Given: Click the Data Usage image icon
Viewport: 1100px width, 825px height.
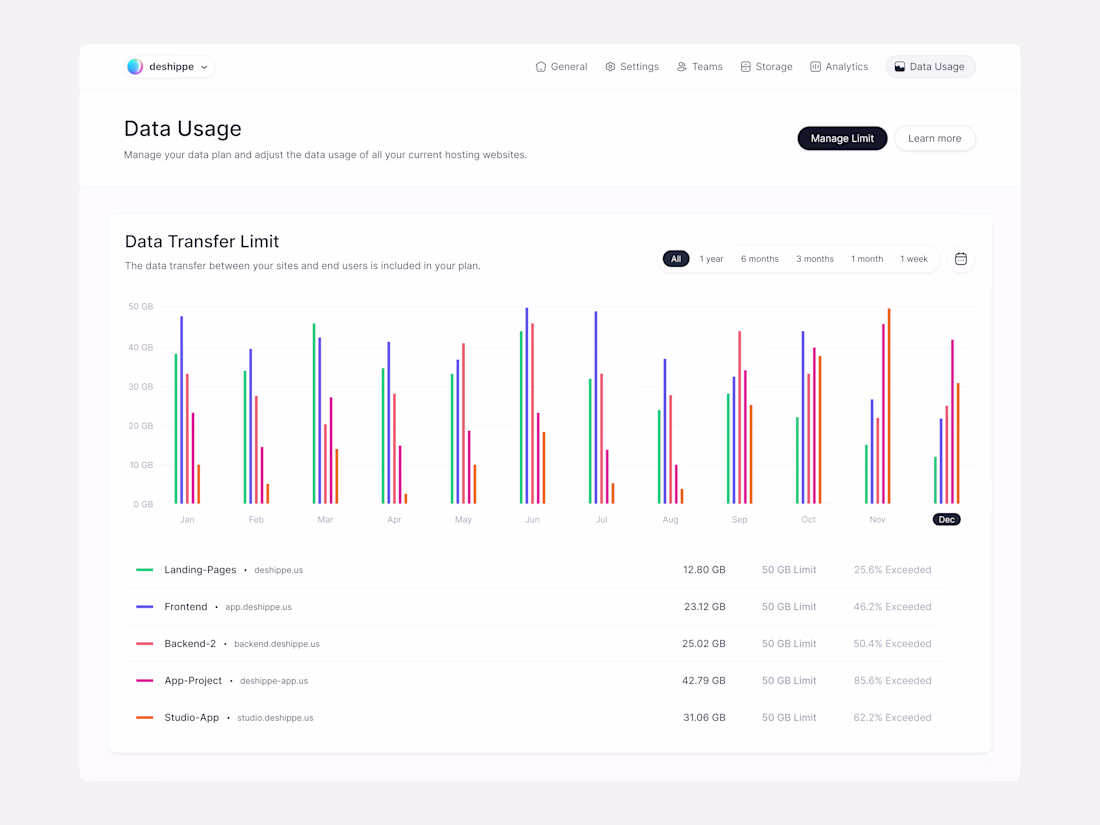Looking at the screenshot, I should [899, 67].
